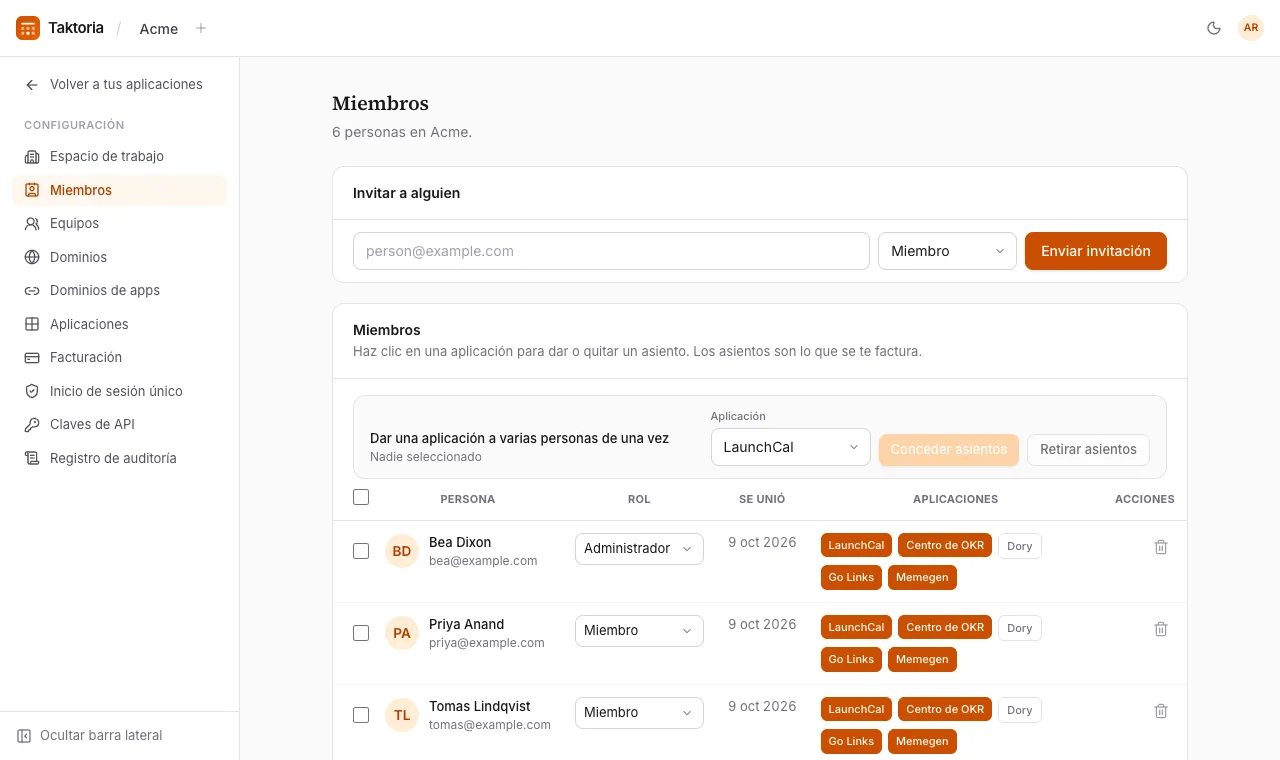Click the Aplicaciones grid icon
Viewport: 1280px width, 760px height.
pyautogui.click(x=32, y=324)
